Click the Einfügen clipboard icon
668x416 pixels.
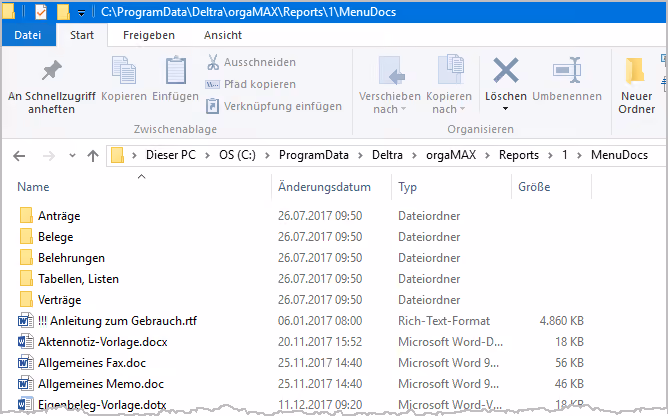[176, 70]
